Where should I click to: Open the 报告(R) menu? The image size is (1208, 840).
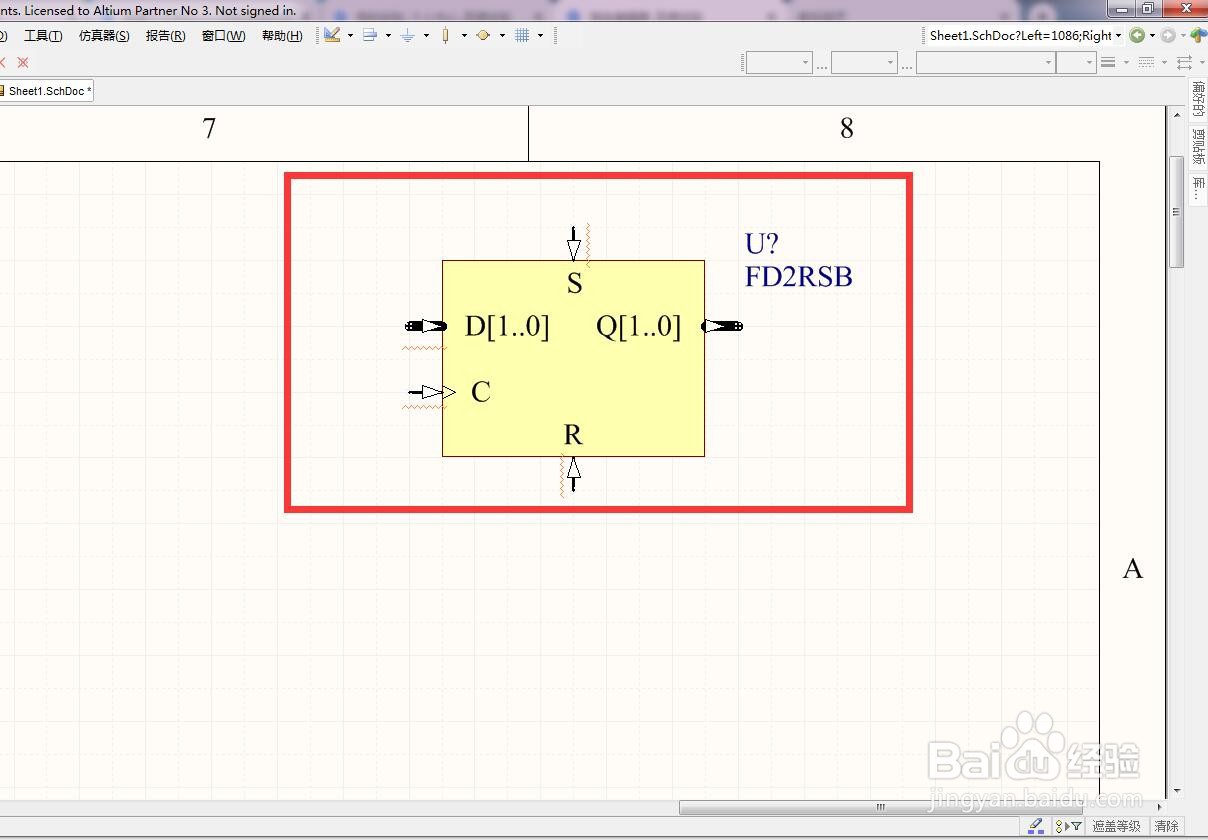(165, 36)
